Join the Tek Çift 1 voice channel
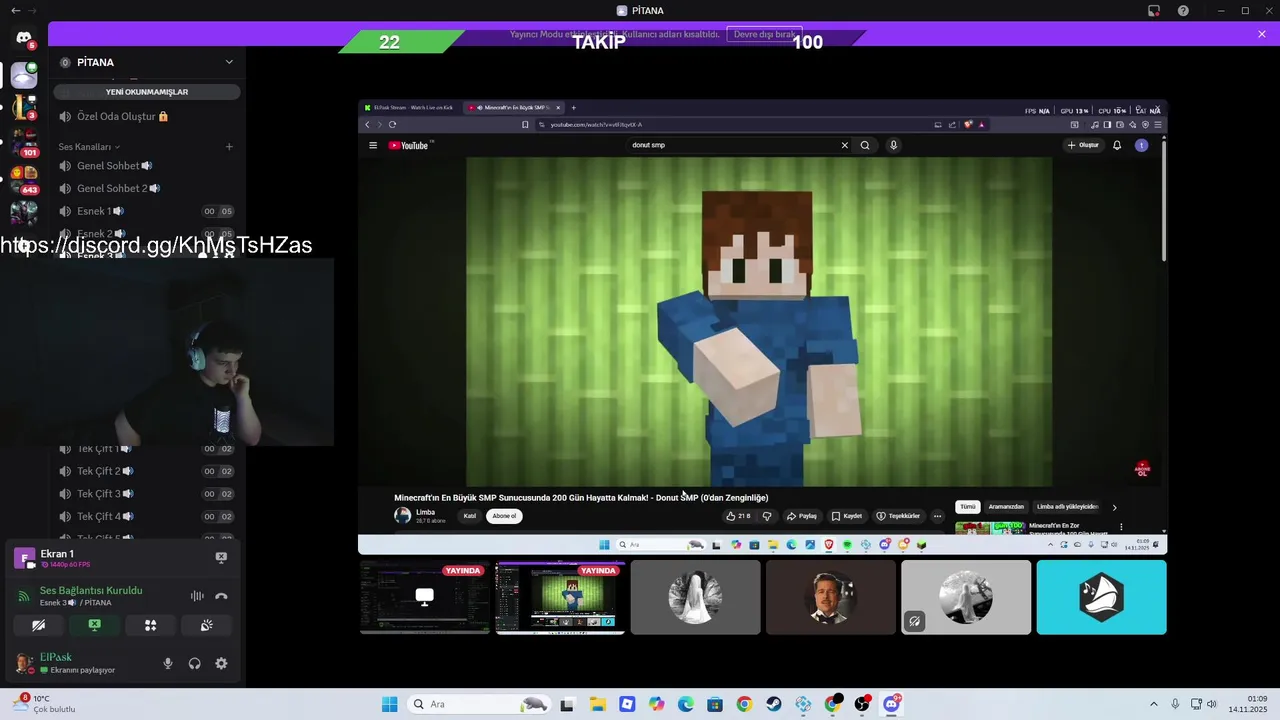This screenshot has width=1280, height=720. tap(147, 449)
